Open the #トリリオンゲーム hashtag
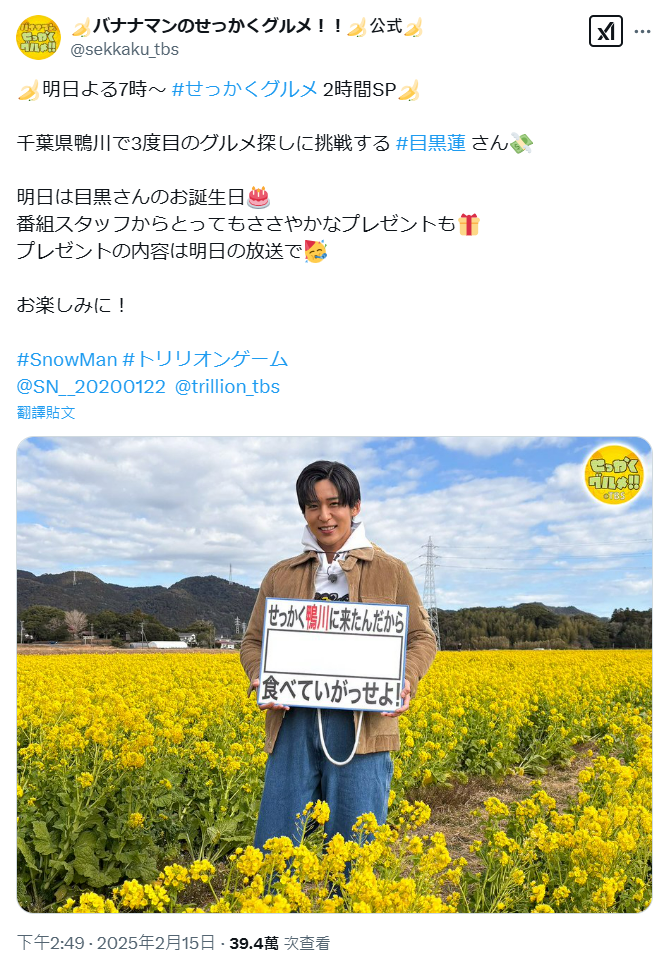Screen dimensions: 666x962 205,360
